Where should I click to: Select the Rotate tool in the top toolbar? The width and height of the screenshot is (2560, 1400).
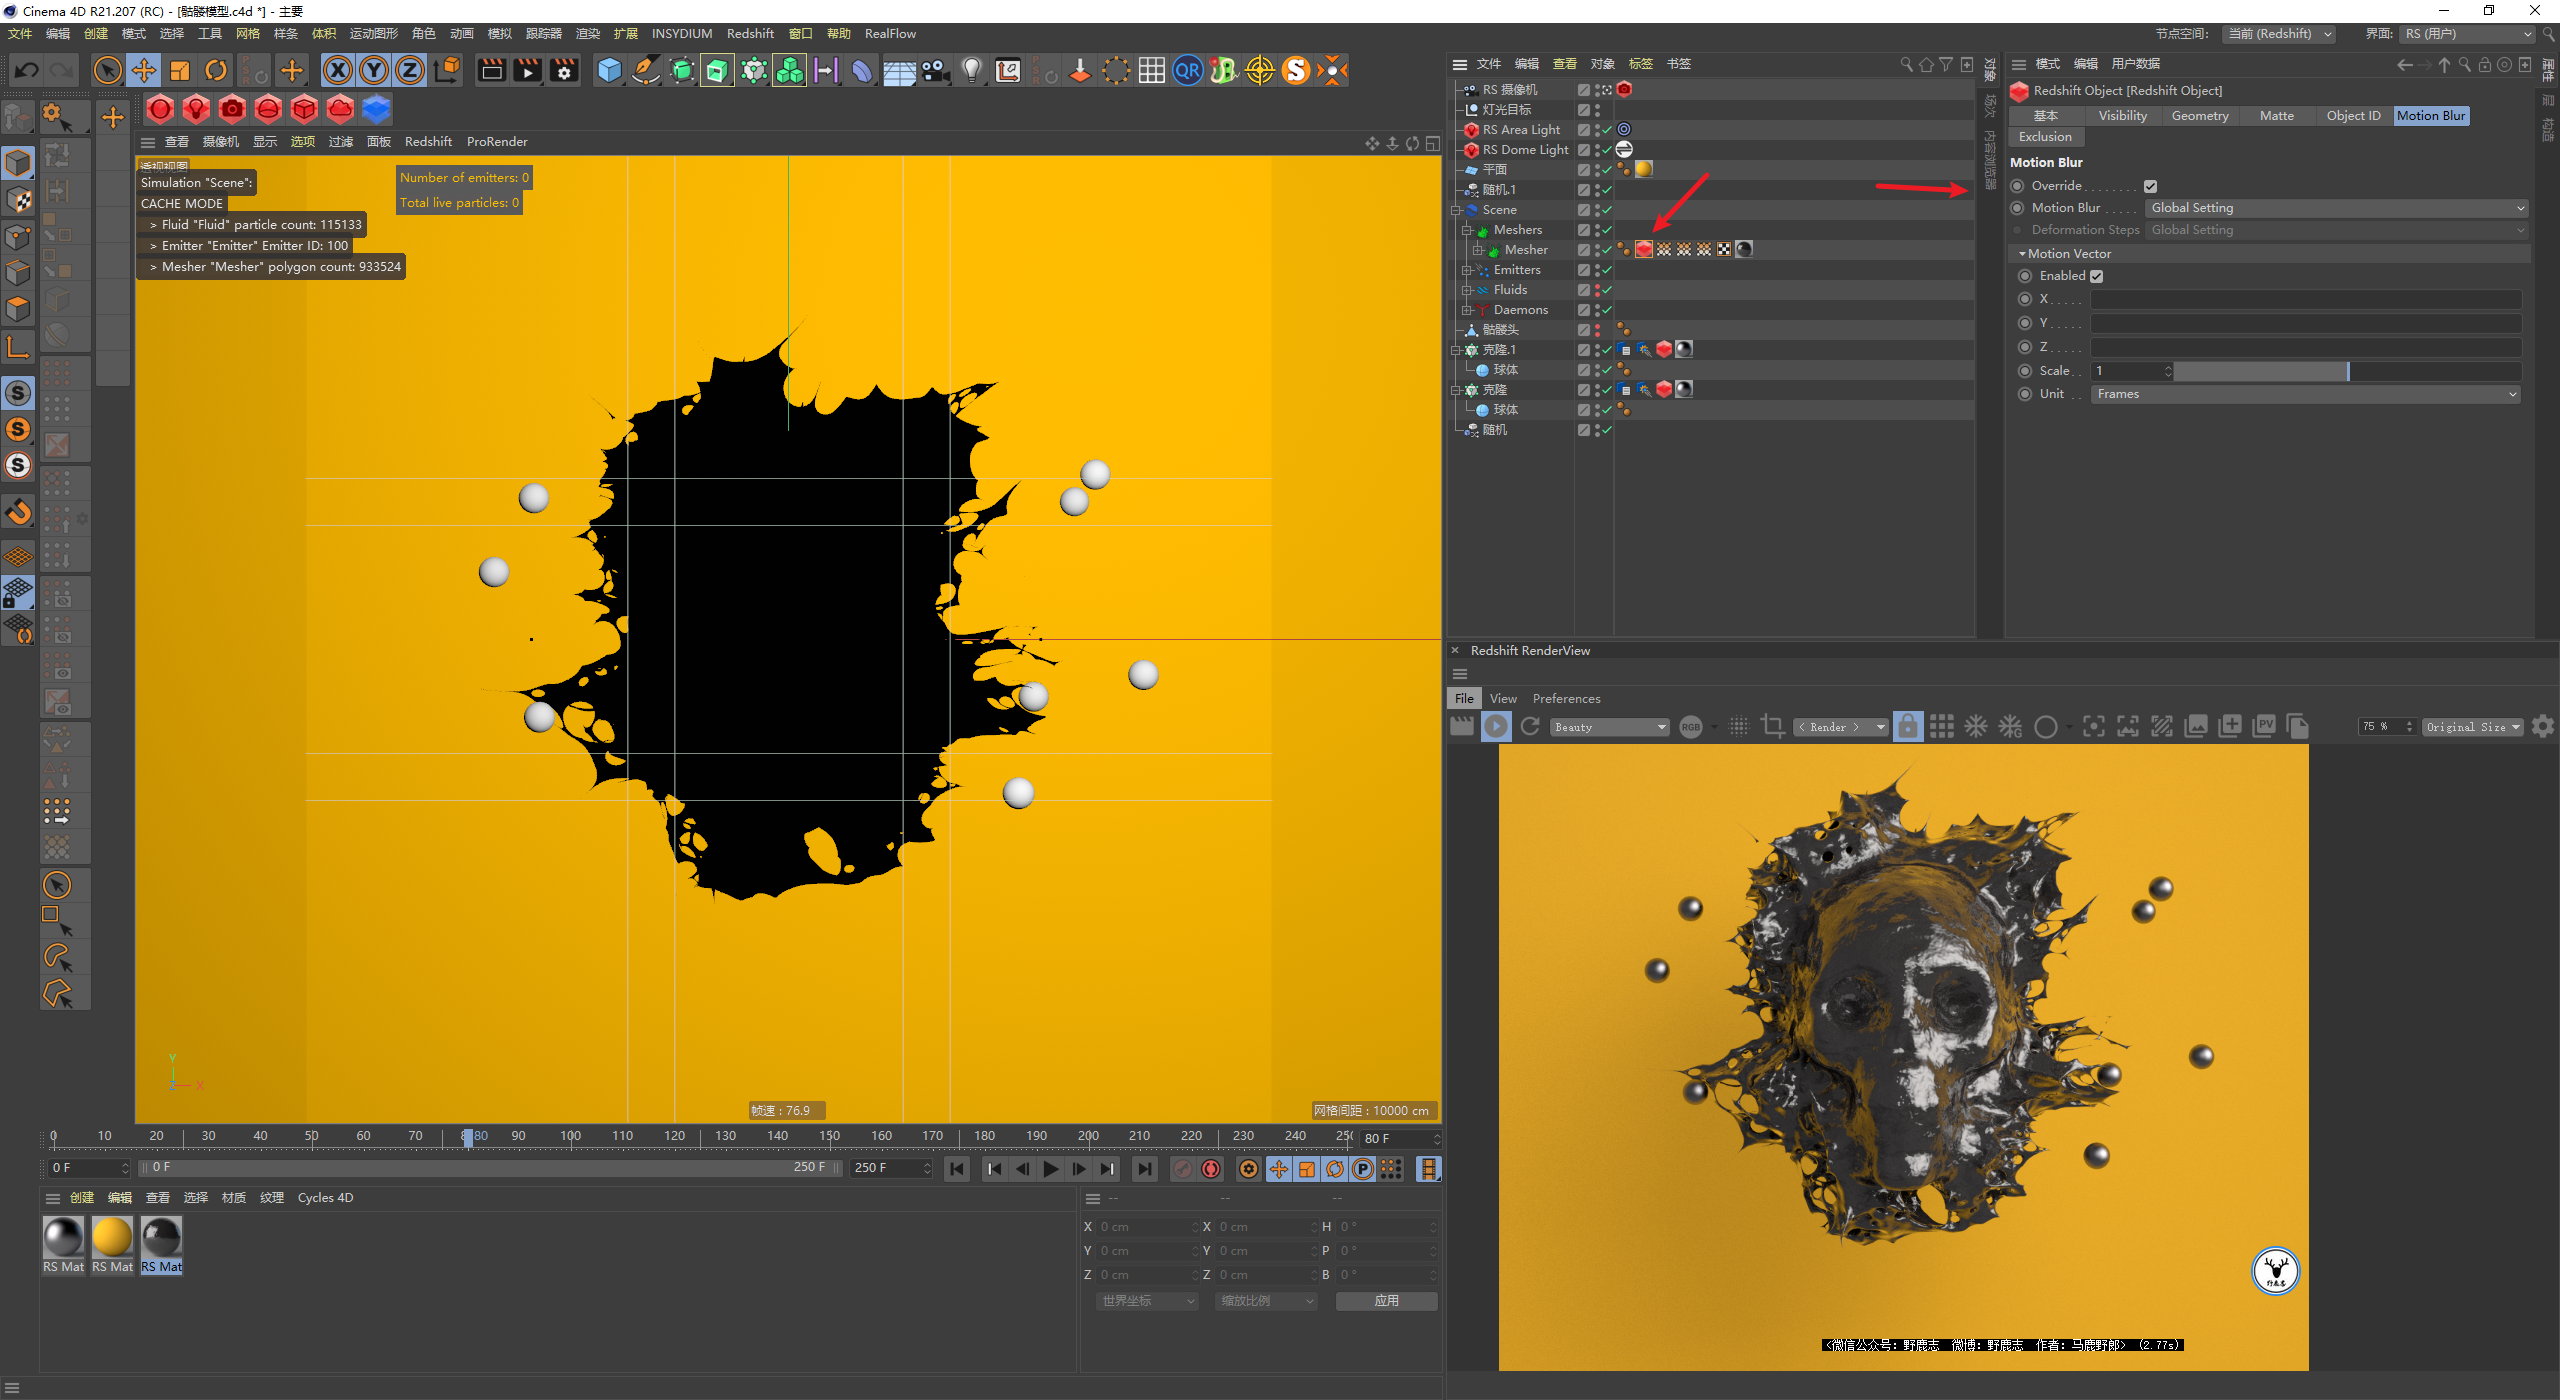point(216,71)
